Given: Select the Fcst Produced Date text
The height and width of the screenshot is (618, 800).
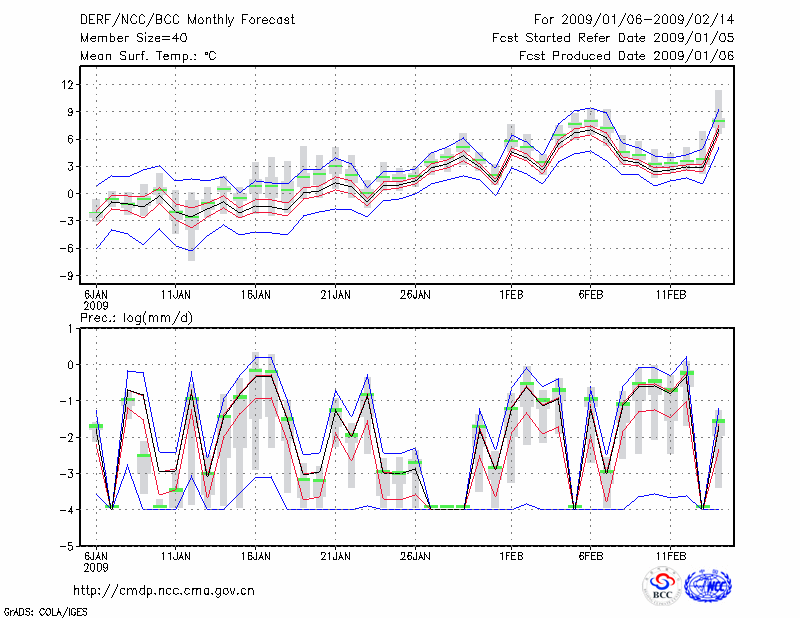Looking at the screenshot, I should (x=627, y=56).
